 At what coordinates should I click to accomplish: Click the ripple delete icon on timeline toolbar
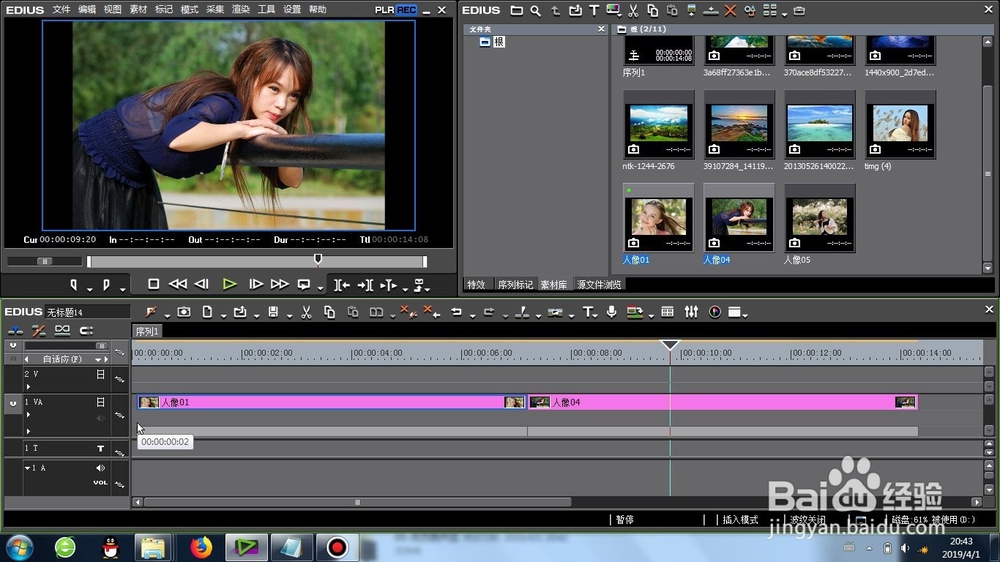(432, 312)
